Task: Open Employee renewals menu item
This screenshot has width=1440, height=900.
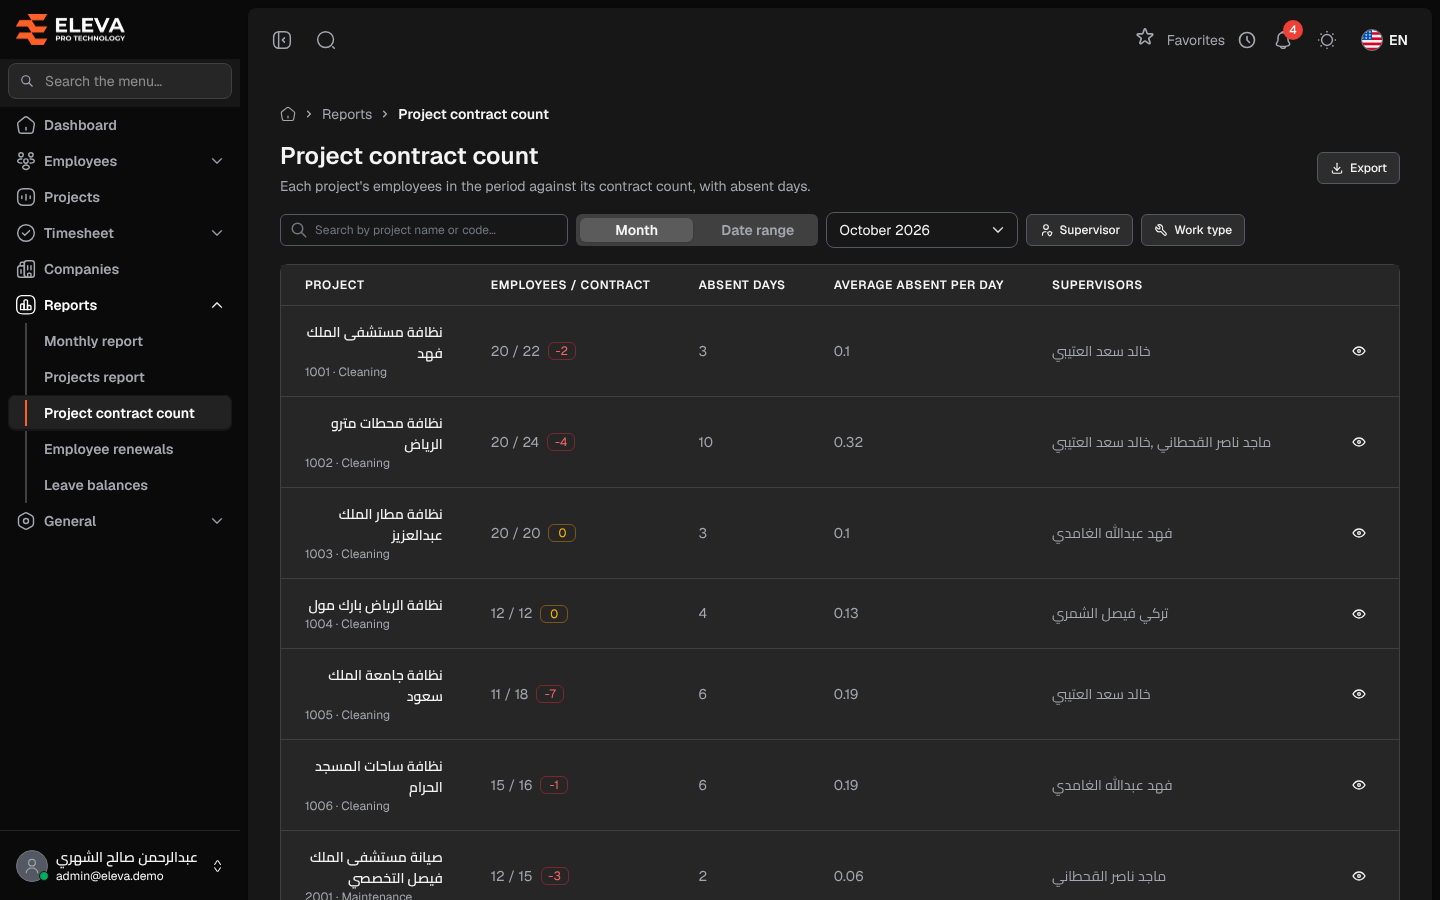Action: click(x=108, y=449)
